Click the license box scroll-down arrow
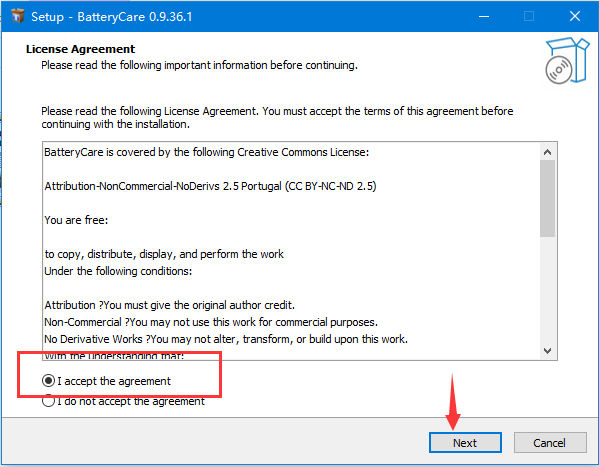 (547, 350)
